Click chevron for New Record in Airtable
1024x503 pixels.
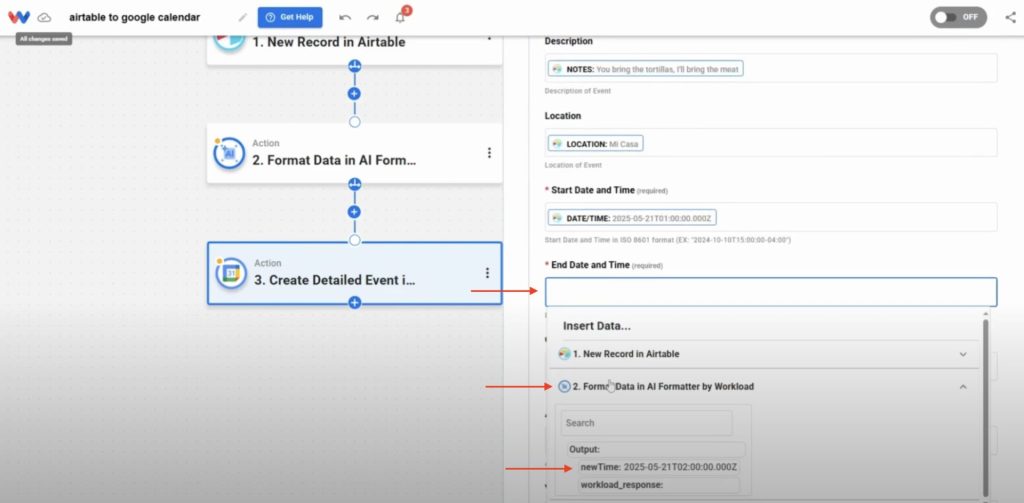963,354
